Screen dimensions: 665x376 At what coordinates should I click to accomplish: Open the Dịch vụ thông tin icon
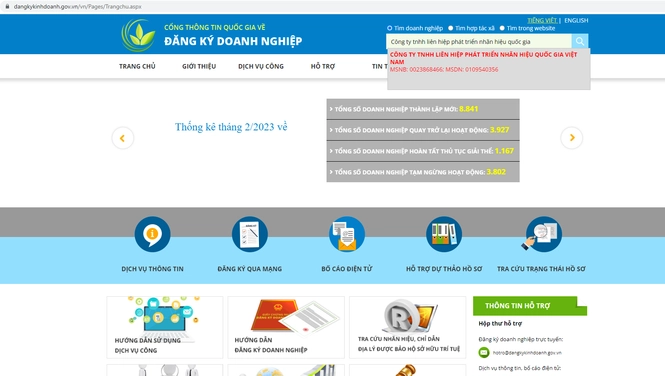click(x=153, y=234)
